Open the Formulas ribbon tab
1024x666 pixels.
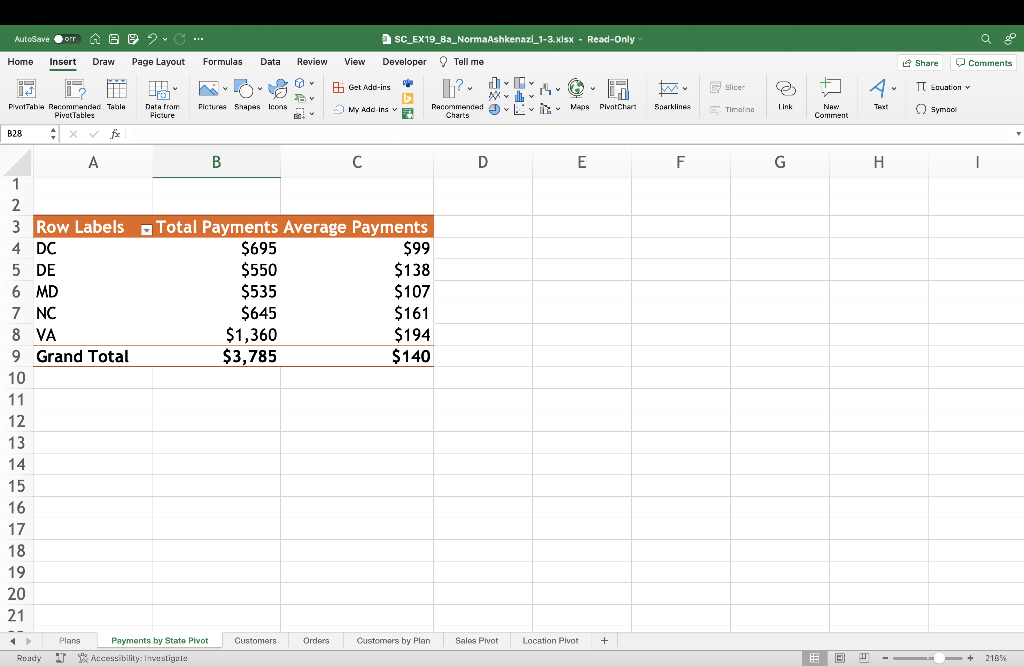[222, 61]
